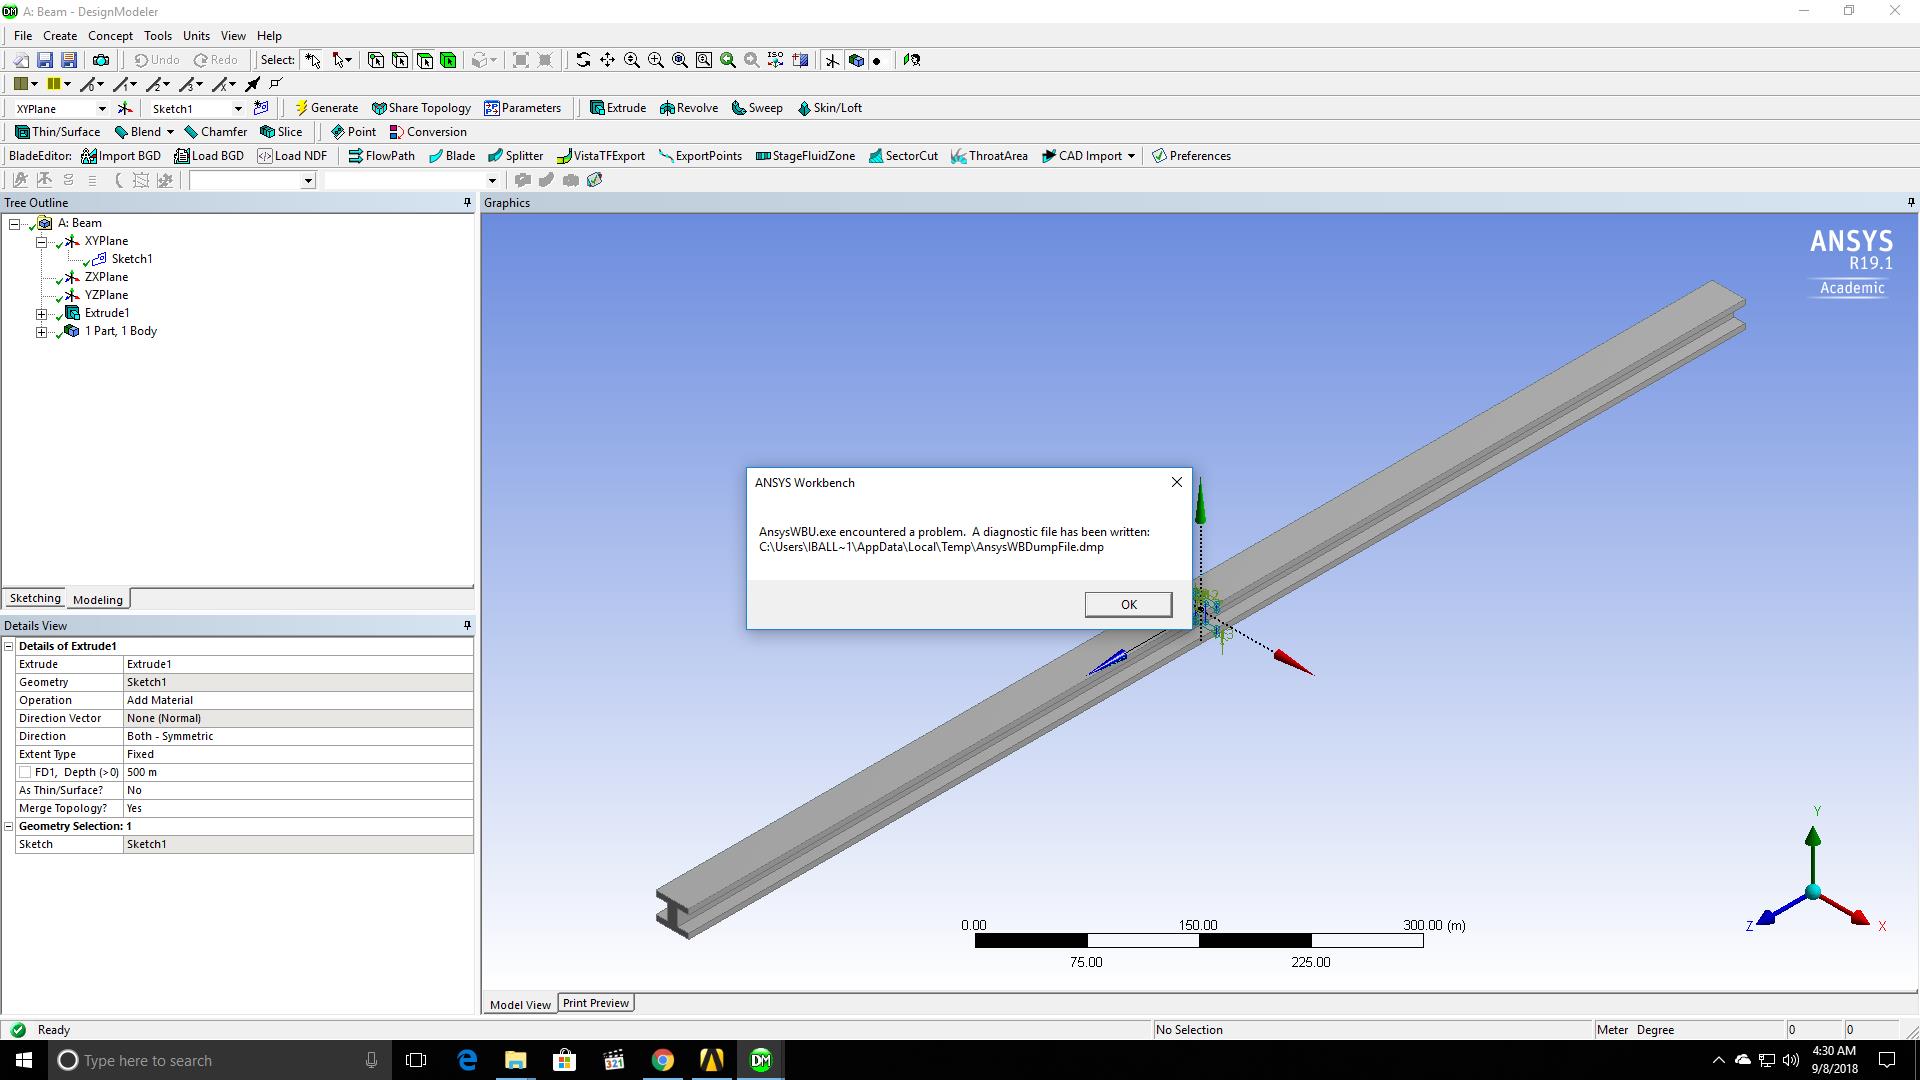Pin the Details View panel
Image resolution: width=1920 pixels, height=1080 pixels.
click(467, 625)
